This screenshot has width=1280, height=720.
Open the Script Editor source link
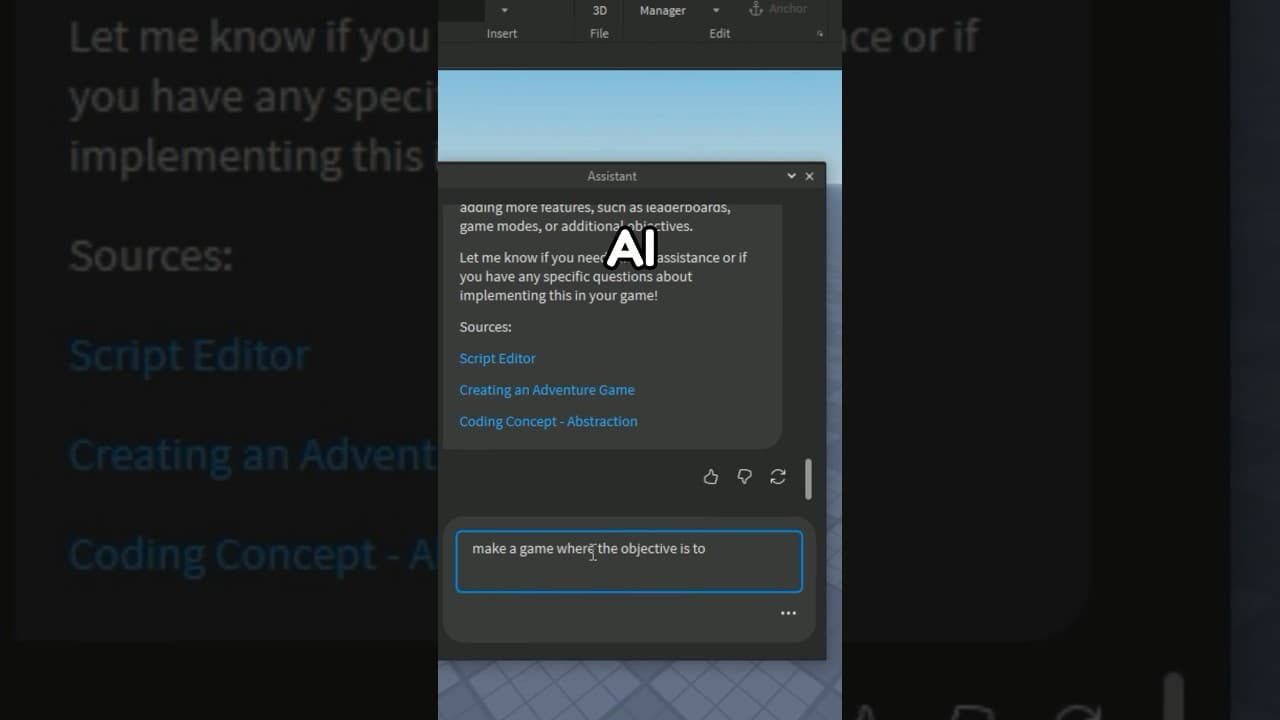tap(497, 358)
